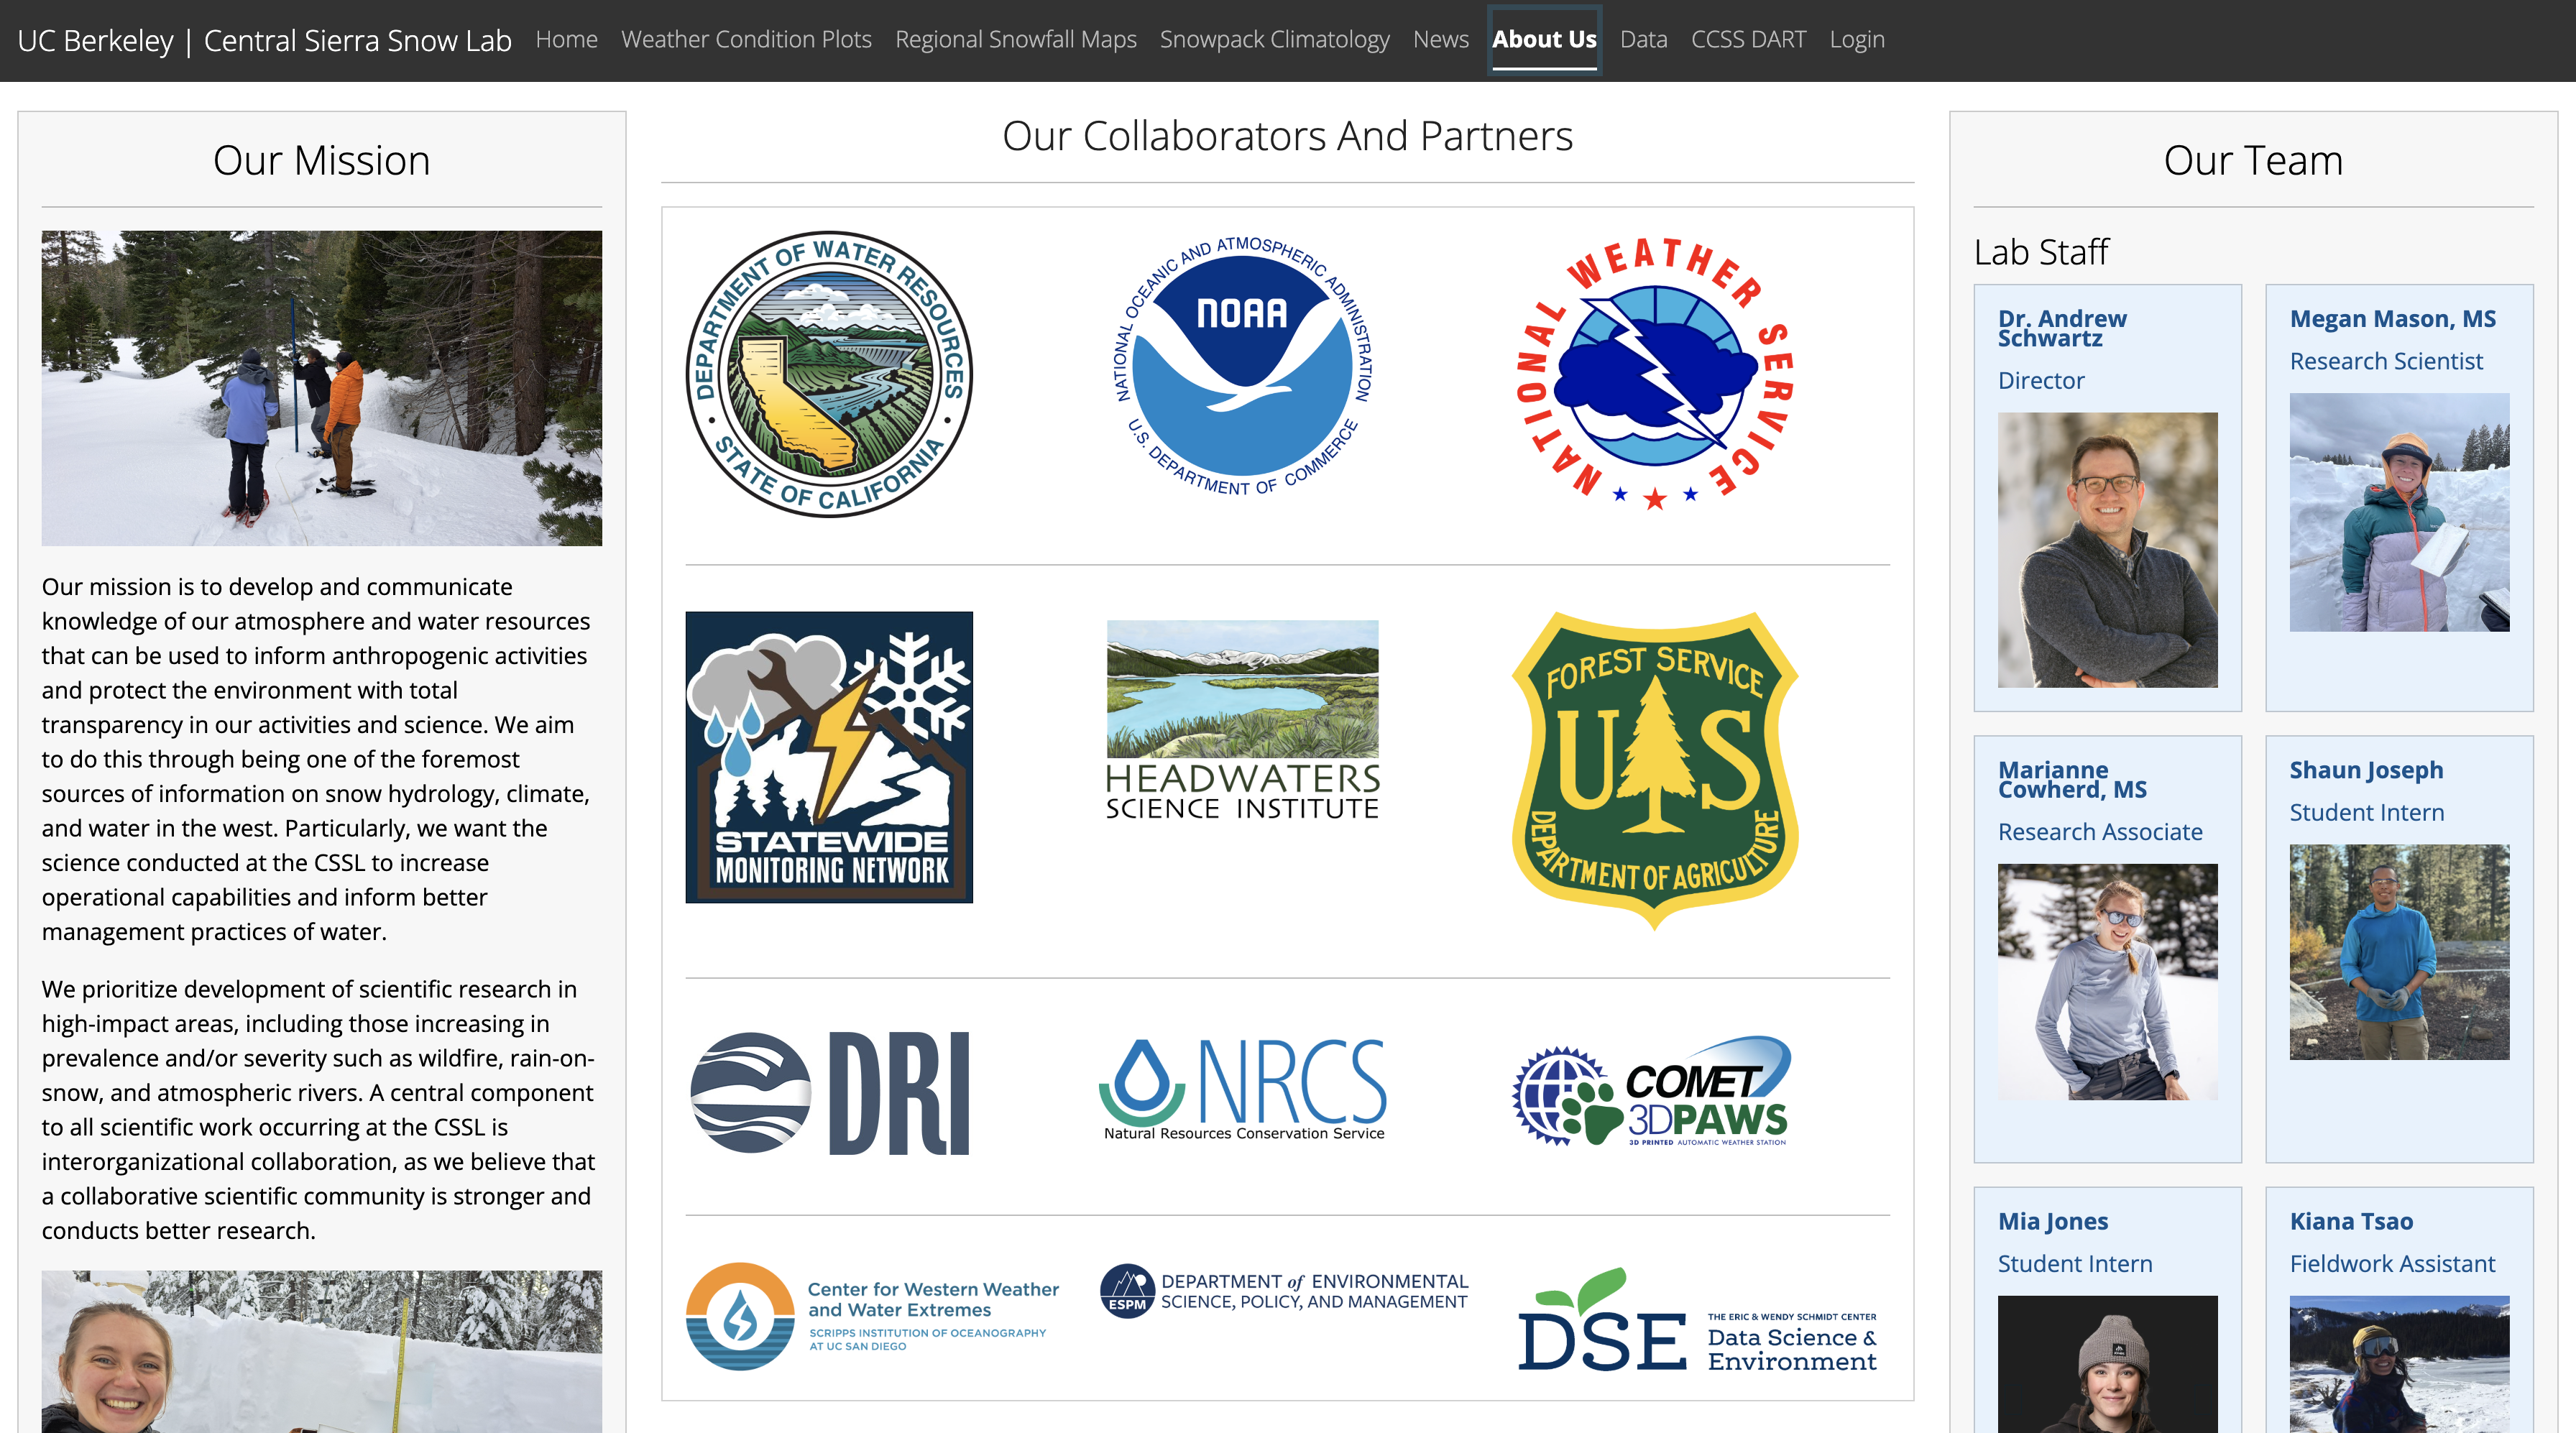Select the About Us nav item
The image size is (2576, 1433).
pos(1544,40)
